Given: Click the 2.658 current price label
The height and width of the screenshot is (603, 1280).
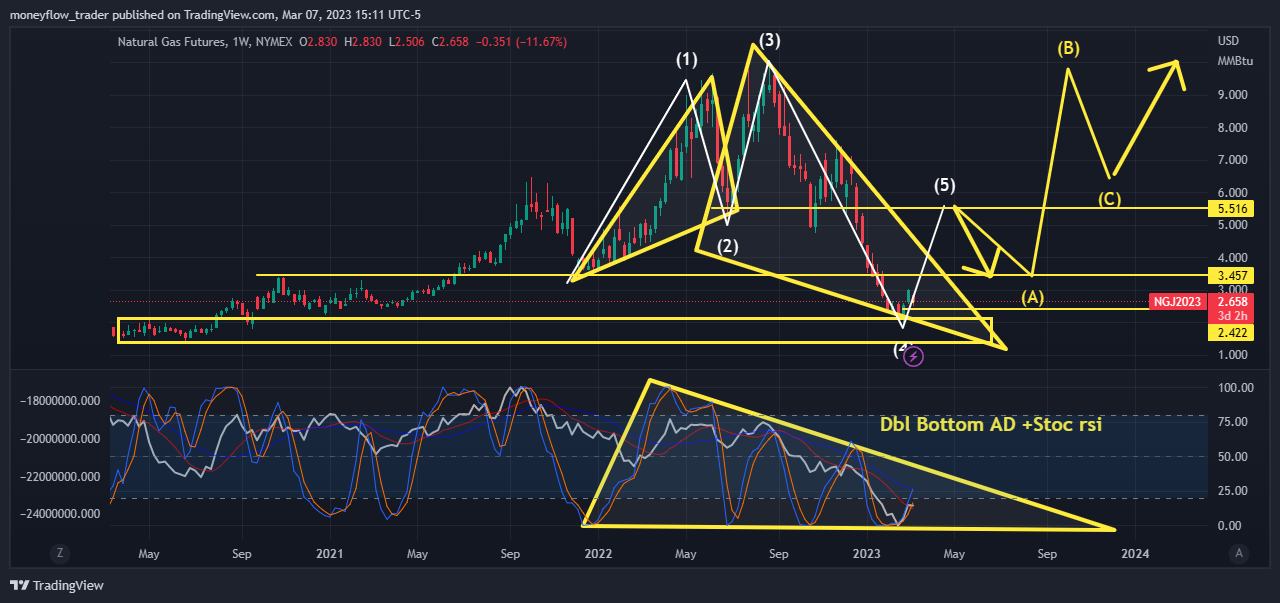Looking at the screenshot, I should pyautogui.click(x=1229, y=302).
